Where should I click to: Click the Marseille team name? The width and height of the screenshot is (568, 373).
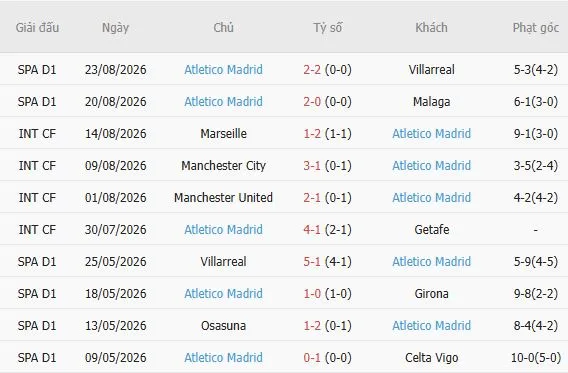tap(224, 134)
